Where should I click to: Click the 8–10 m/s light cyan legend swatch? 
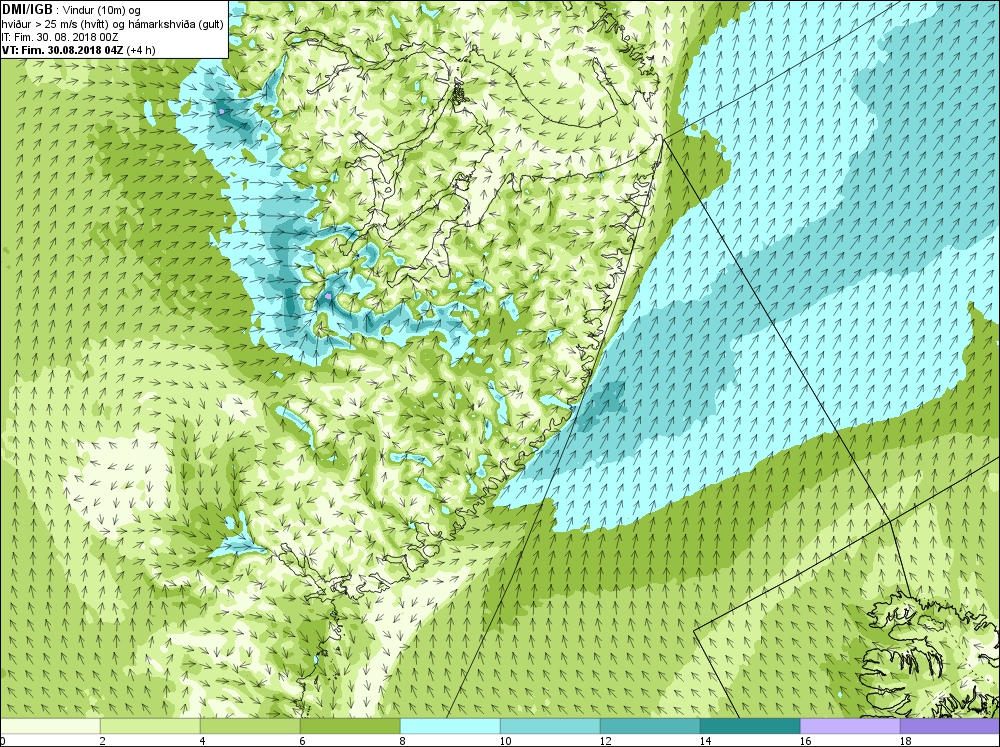450,726
